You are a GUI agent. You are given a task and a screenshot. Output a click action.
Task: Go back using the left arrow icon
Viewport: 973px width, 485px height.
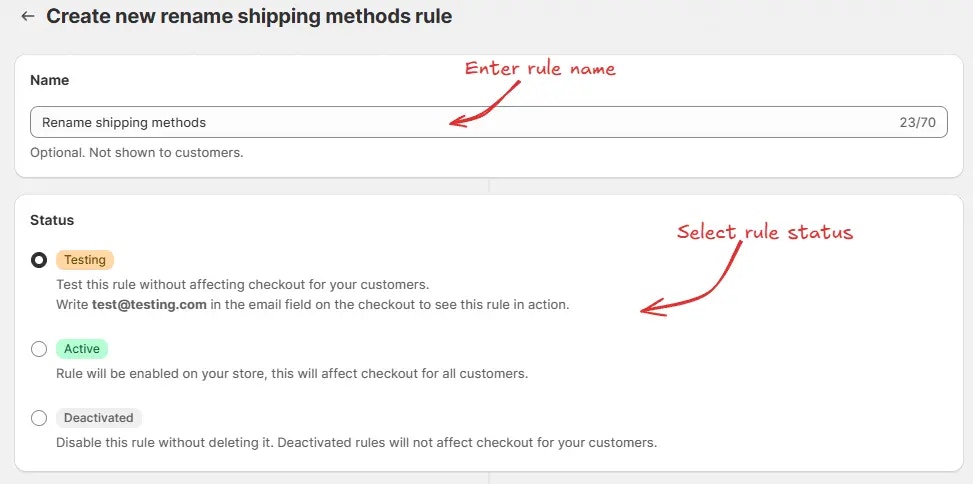27,16
